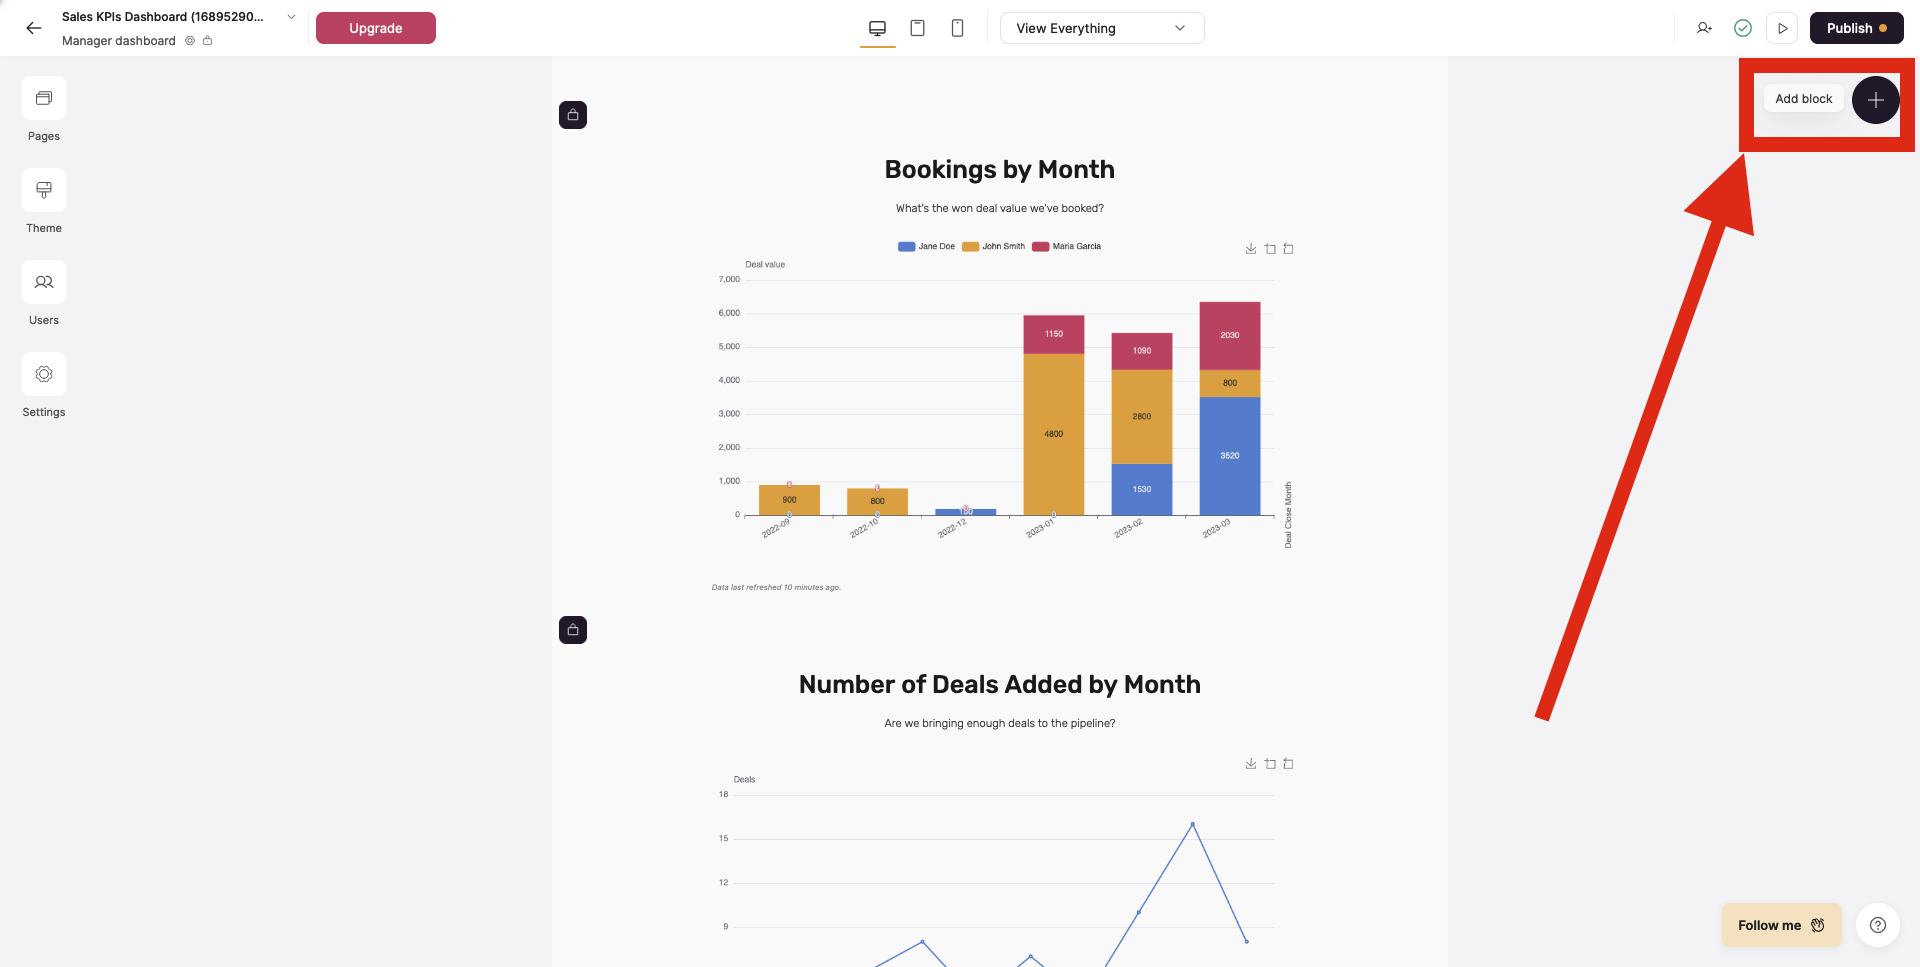Switch to mobile preview mode

click(x=957, y=28)
